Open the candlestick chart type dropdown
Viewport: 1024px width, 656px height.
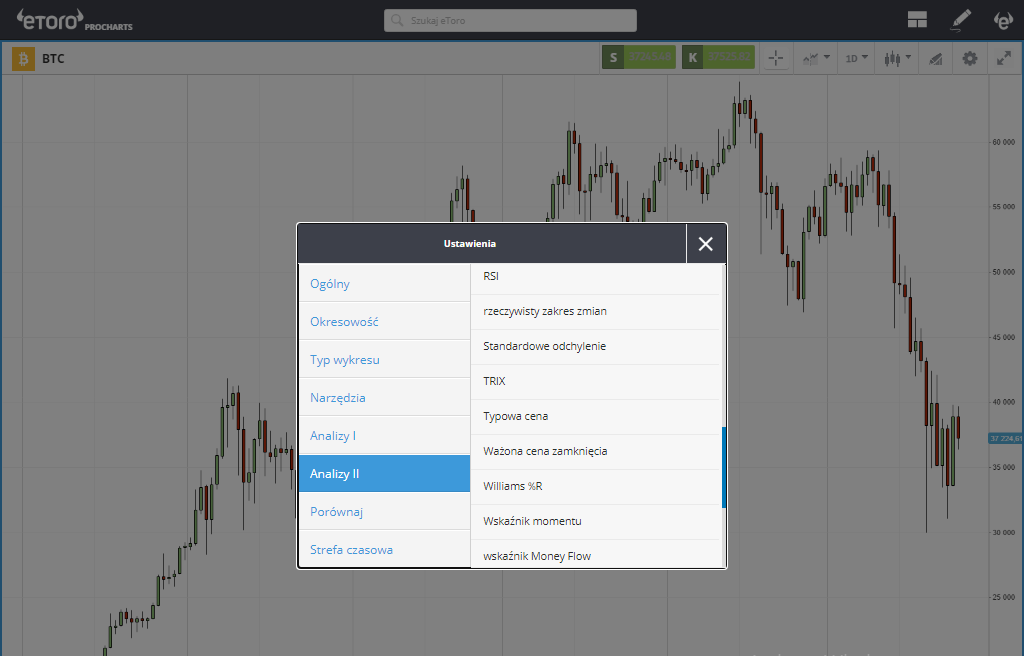(897, 58)
